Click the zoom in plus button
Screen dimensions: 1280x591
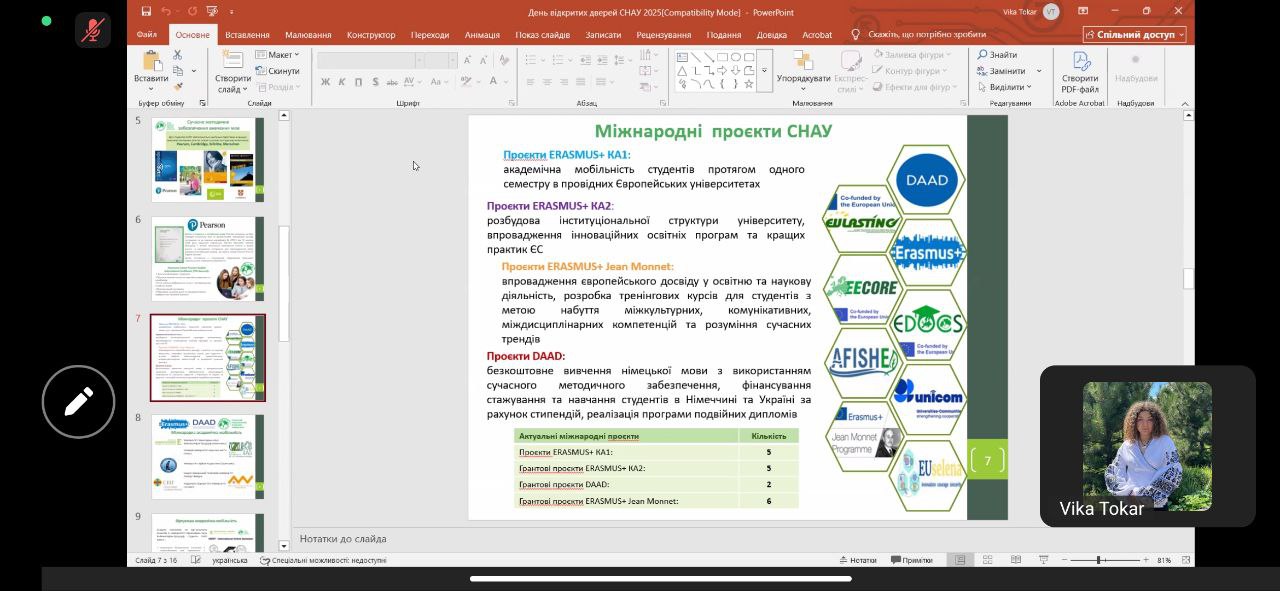pyautogui.click(x=1146, y=560)
